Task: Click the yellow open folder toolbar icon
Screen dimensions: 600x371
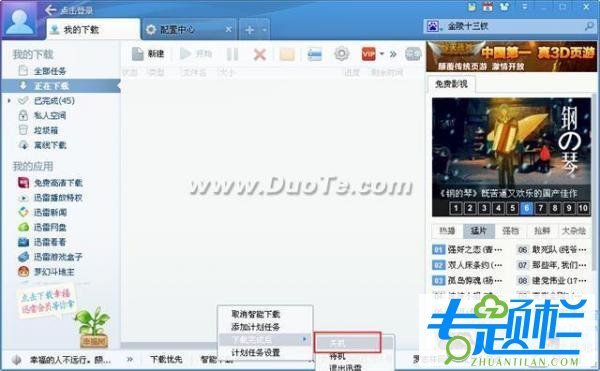Action: coord(287,54)
